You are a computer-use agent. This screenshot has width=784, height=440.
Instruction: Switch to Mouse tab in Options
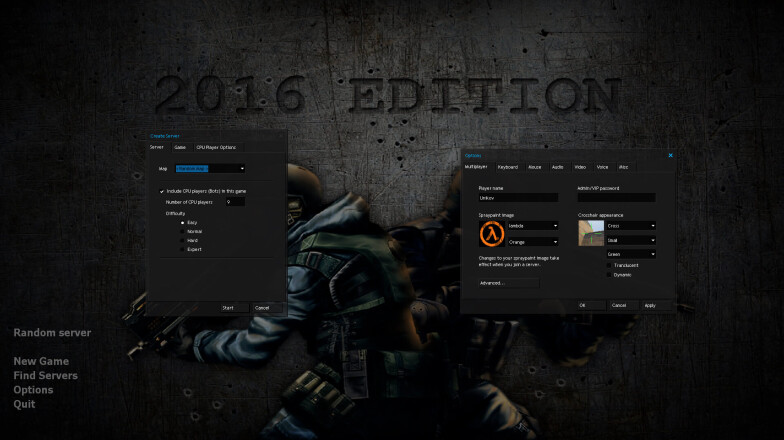pyautogui.click(x=534, y=167)
